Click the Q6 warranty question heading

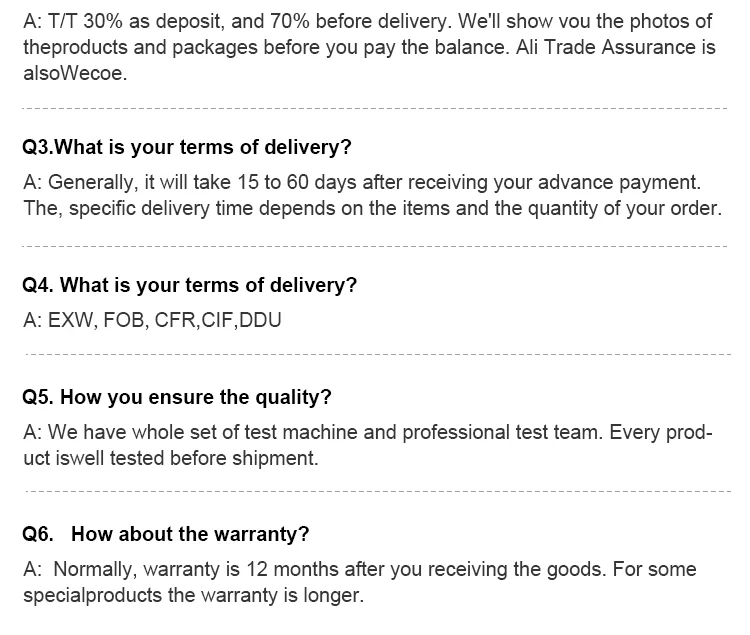coord(165,534)
